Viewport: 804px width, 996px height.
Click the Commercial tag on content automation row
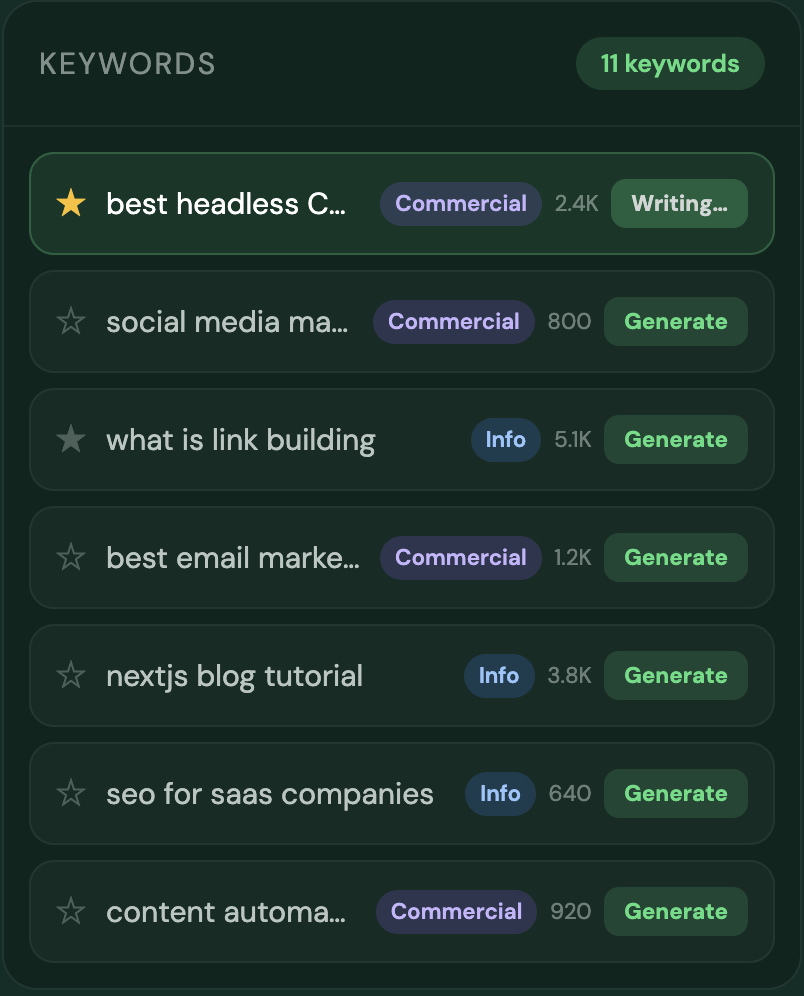[456, 912]
